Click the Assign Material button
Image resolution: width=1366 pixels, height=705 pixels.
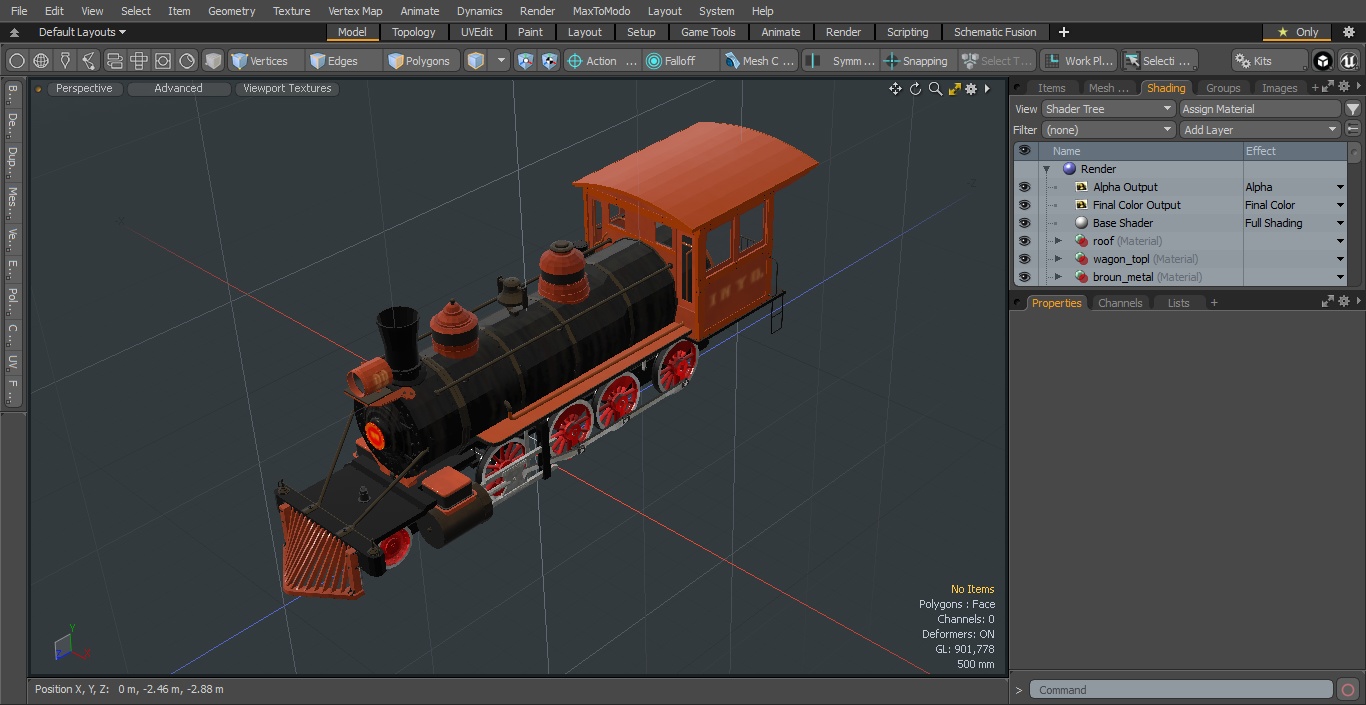pyautogui.click(x=1258, y=108)
